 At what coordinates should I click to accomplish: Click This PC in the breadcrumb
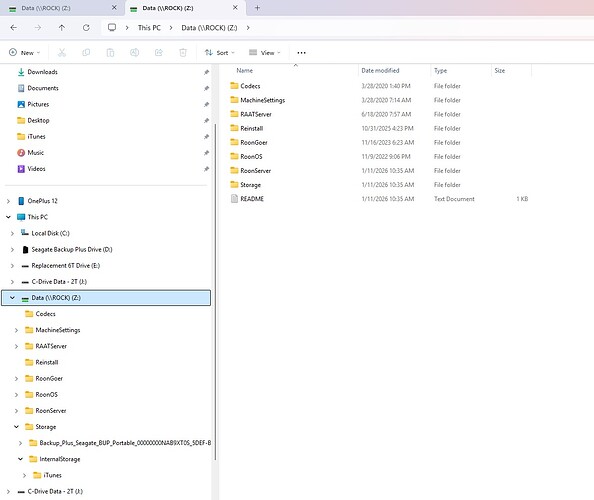(x=149, y=28)
